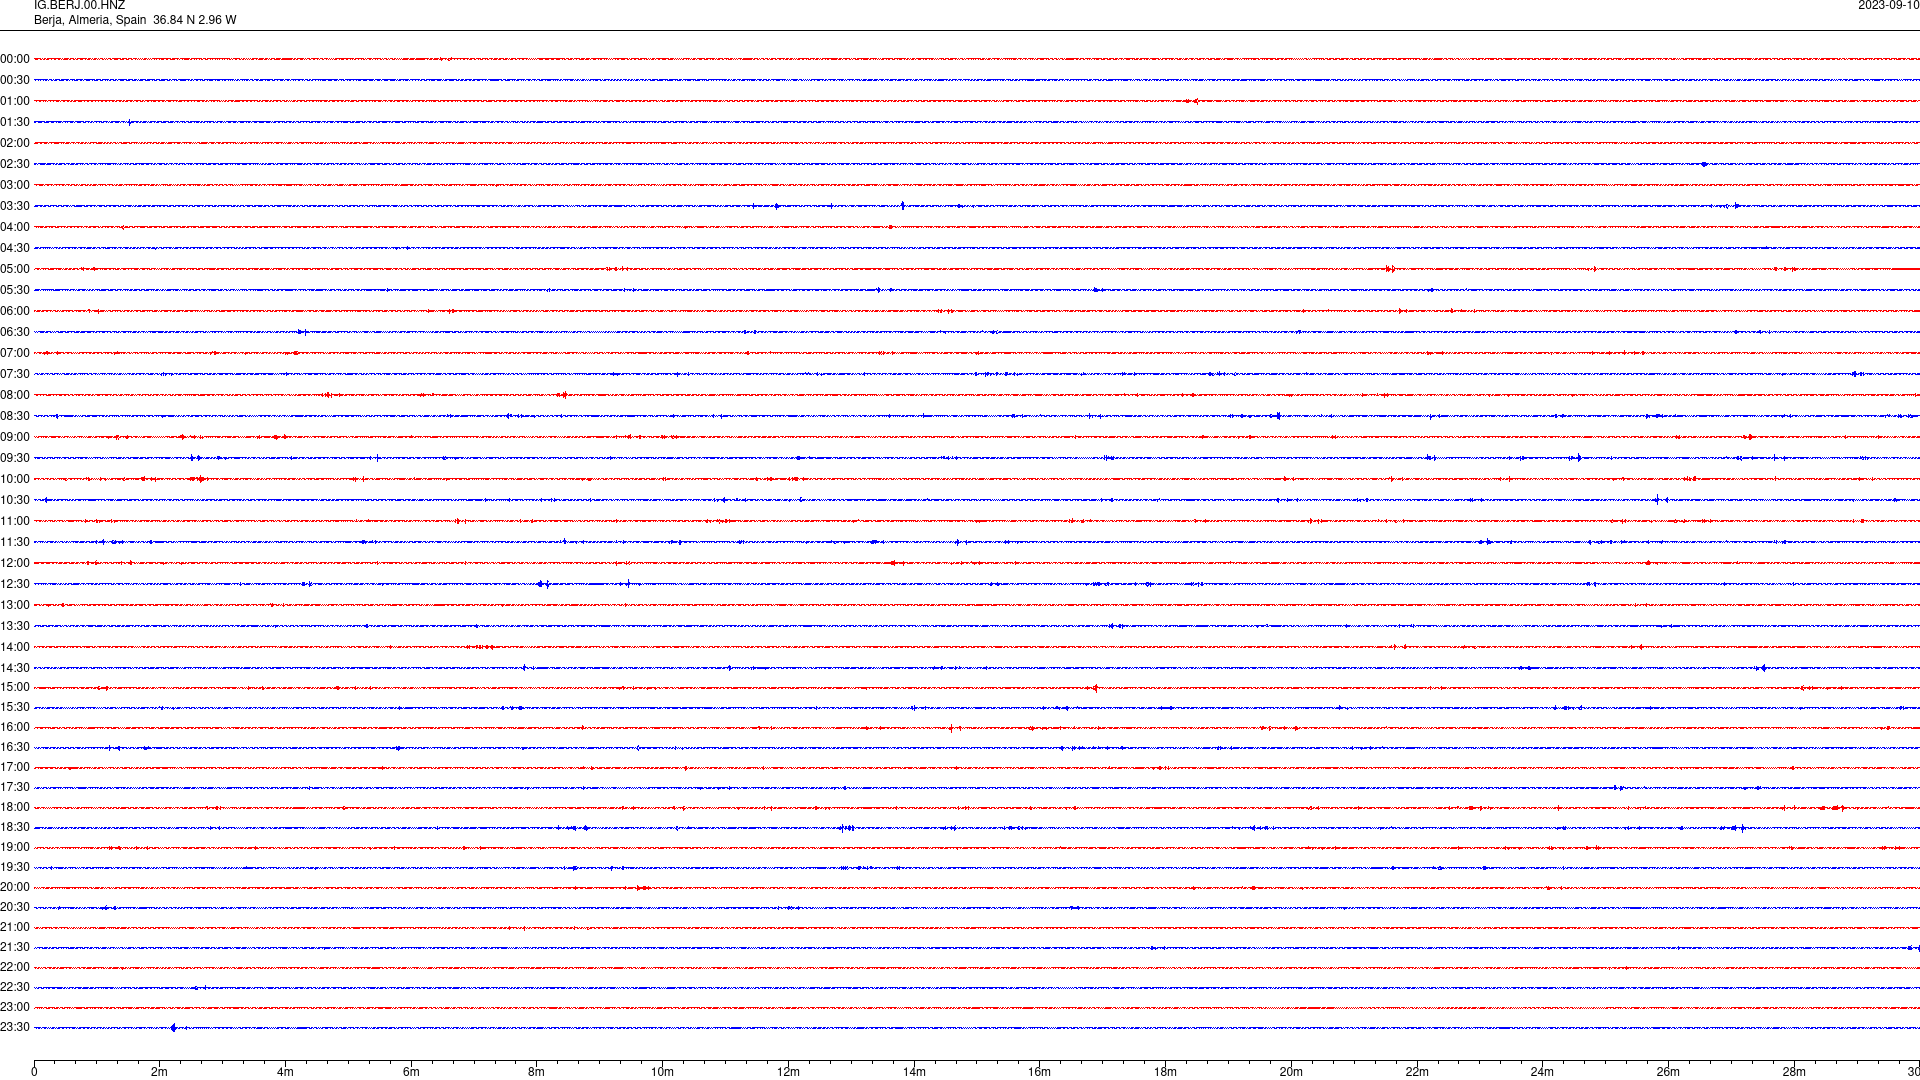Viewport: 1920px width, 1080px height.
Task: Select the 10:00 time row label
Action: click(15, 479)
